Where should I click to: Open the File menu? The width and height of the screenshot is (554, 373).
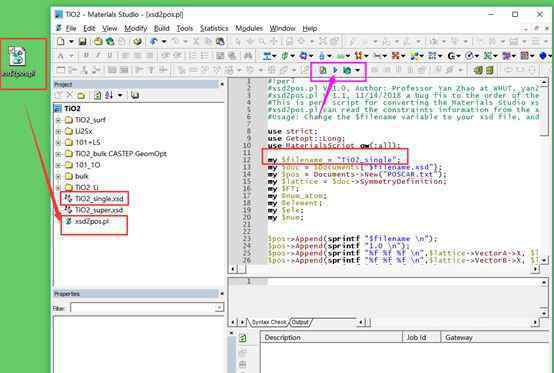tap(71, 28)
